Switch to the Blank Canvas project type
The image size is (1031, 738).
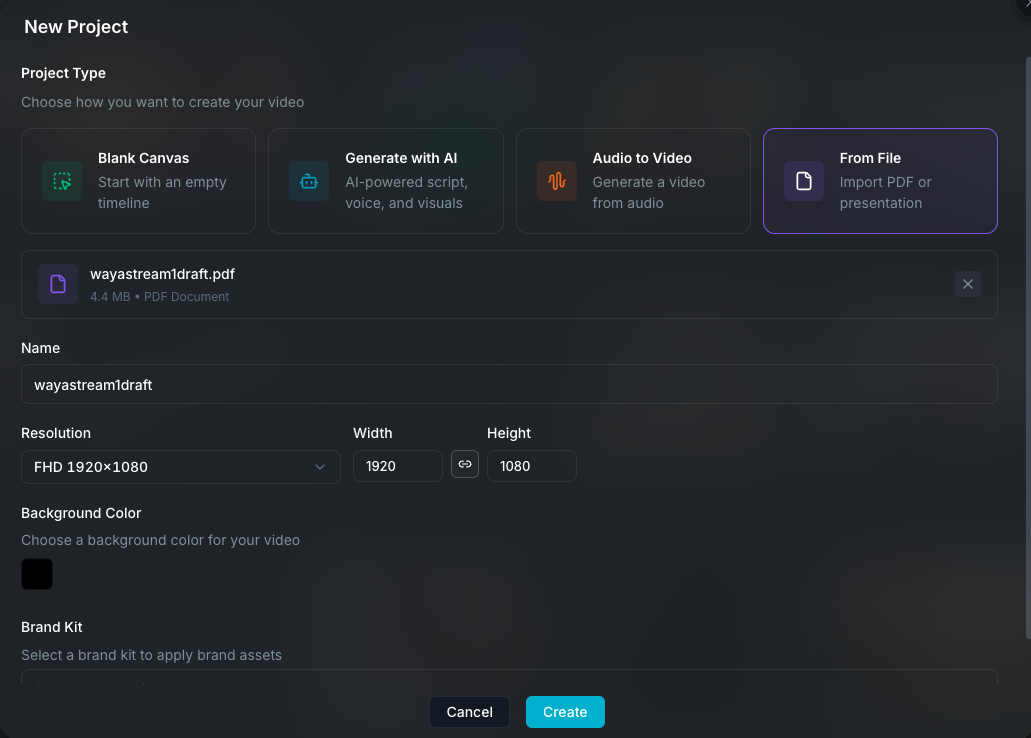coord(138,181)
